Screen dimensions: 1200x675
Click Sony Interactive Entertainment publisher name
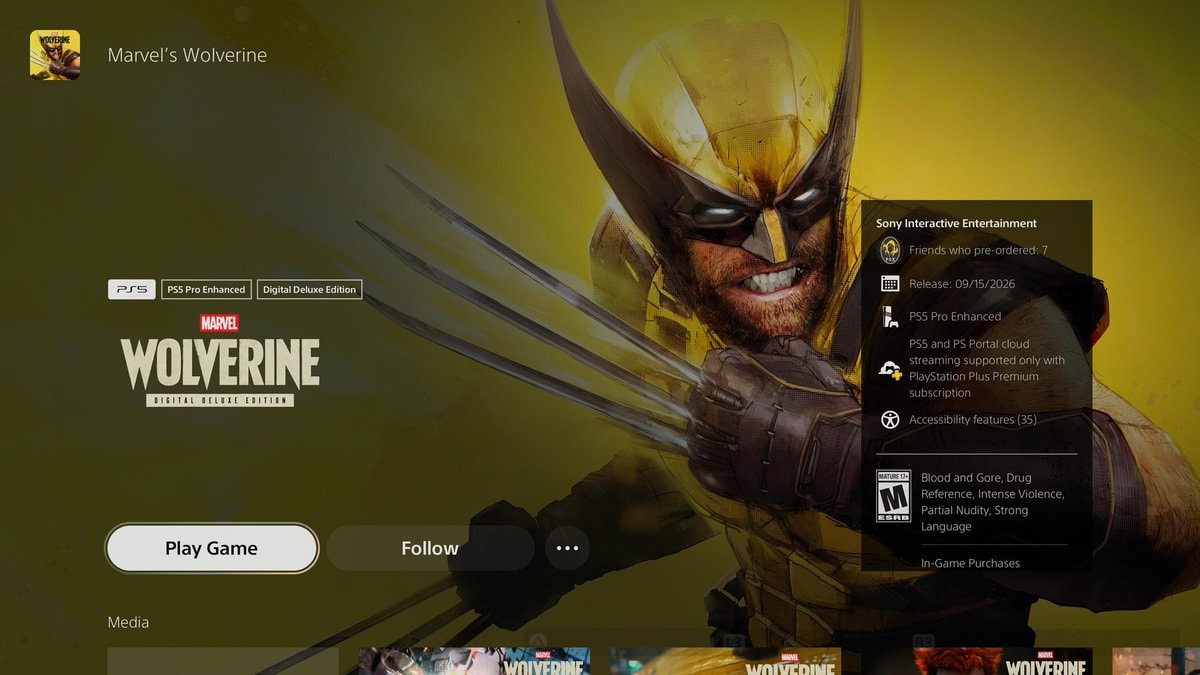pyautogui.click(x=956, y=224)
